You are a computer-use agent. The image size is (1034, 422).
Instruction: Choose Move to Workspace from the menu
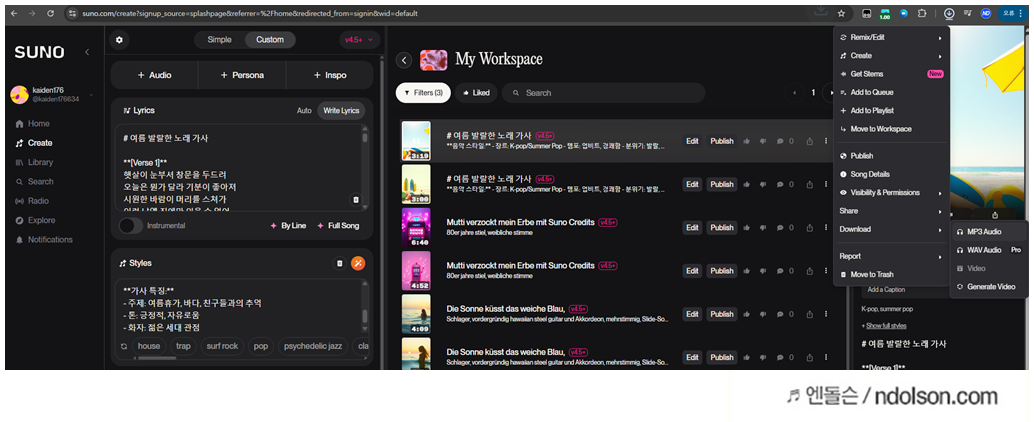[890, 129]
